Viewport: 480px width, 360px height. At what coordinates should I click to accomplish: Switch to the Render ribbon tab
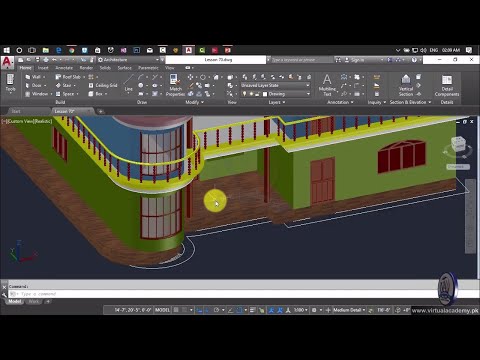pos(86,68)
